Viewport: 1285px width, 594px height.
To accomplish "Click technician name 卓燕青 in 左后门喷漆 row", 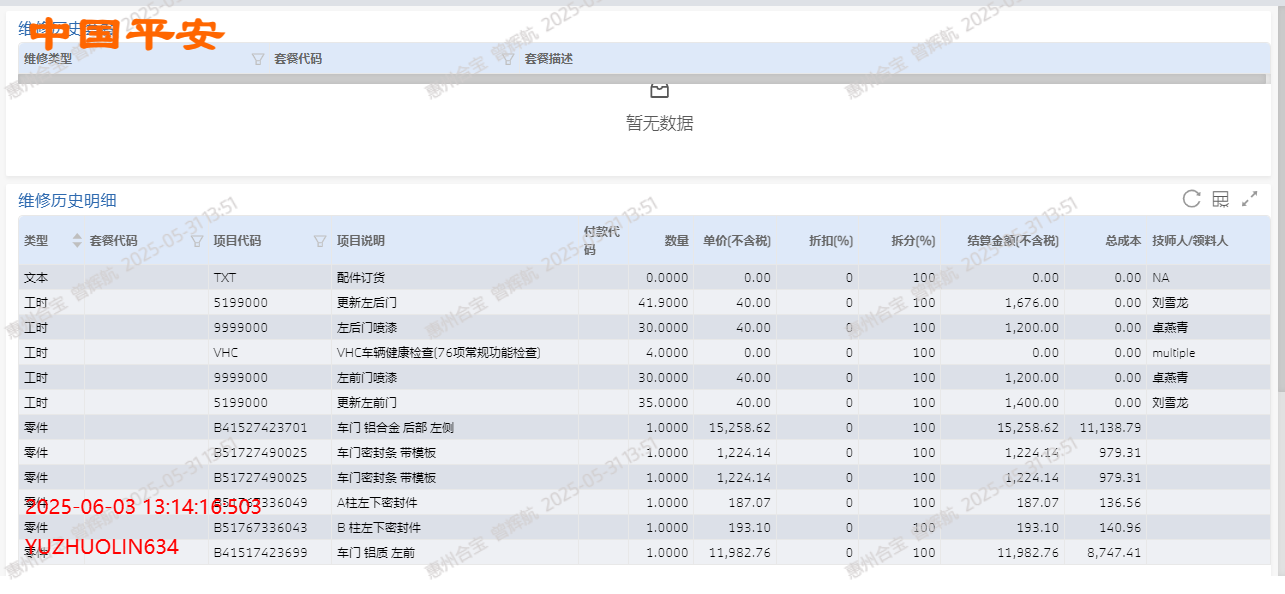I will click(1169, 327).
